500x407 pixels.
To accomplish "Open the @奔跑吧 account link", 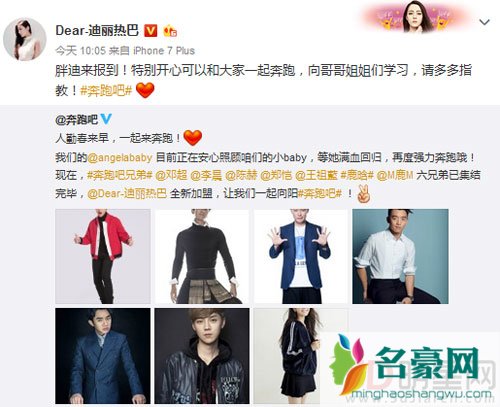I will tap(77, 119).
